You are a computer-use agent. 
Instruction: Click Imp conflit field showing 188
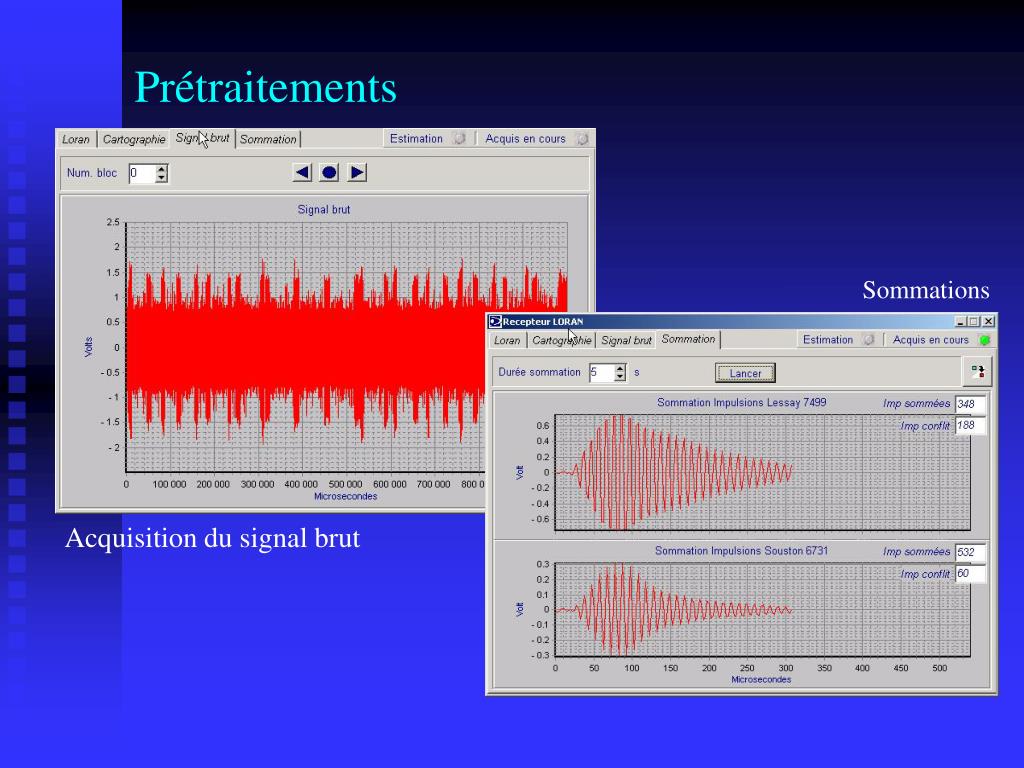pyautogui.click(x=969, y=426)
